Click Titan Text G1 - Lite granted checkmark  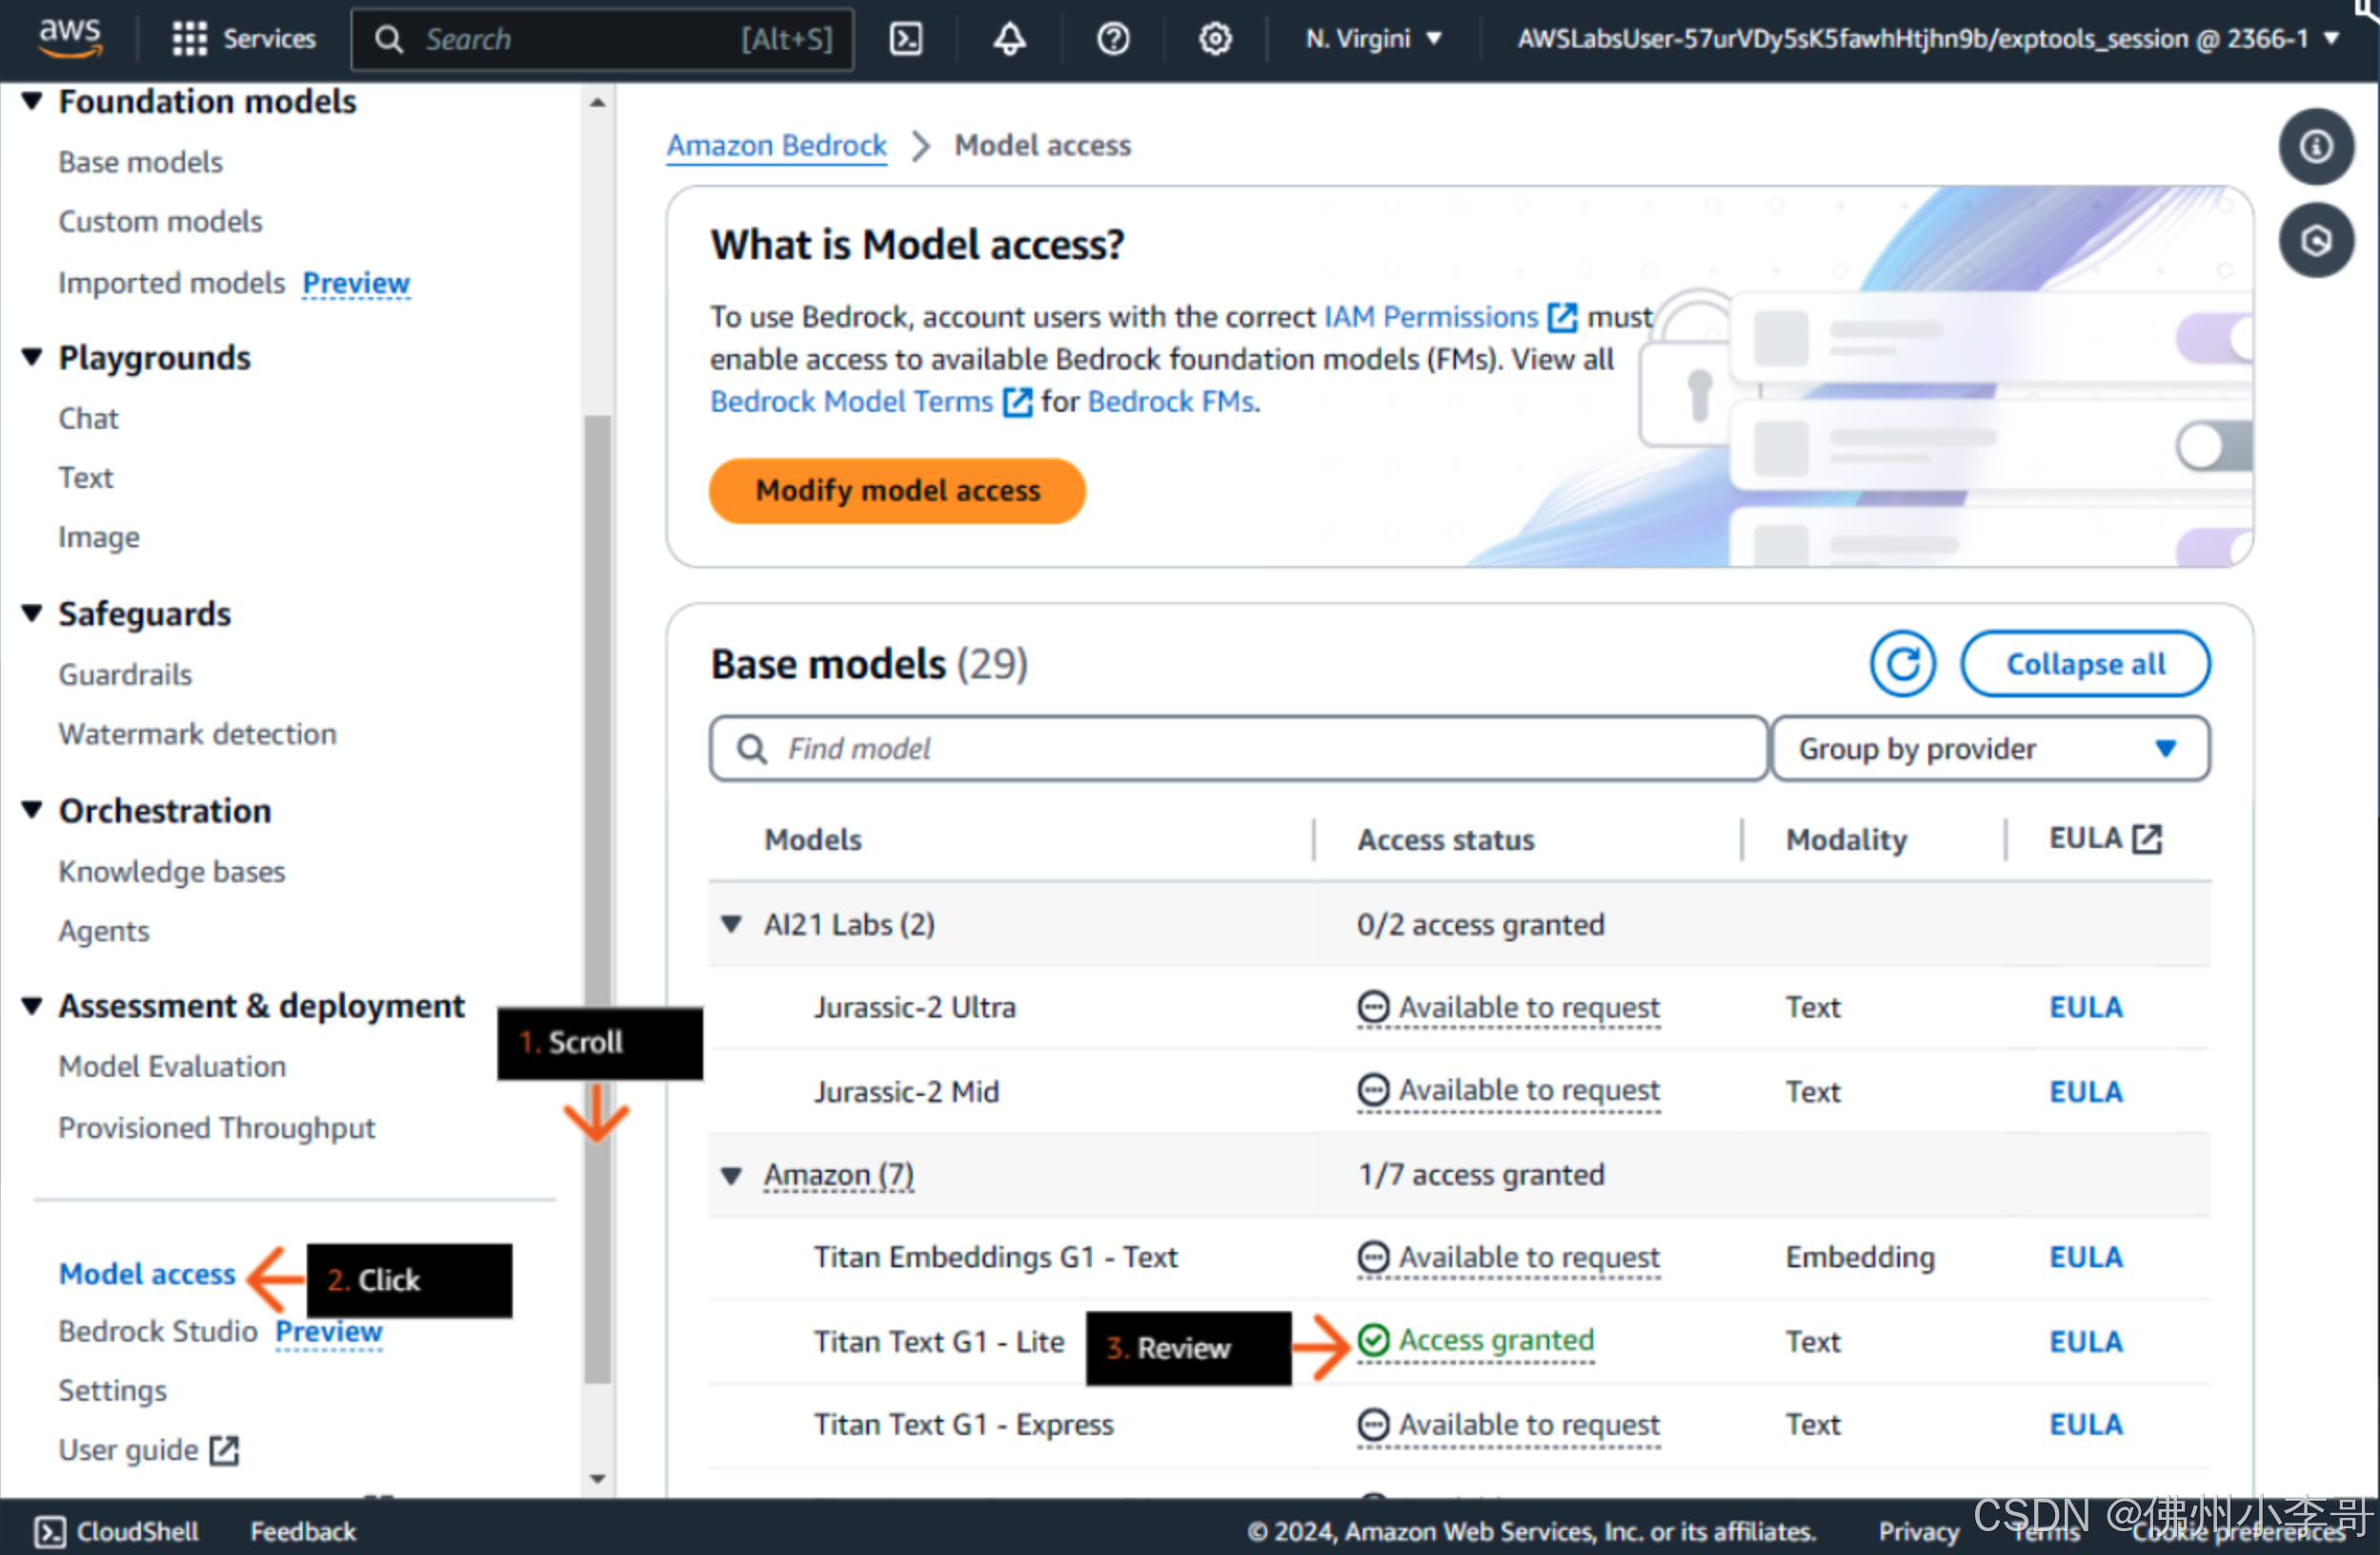tap(1373, 1340)
